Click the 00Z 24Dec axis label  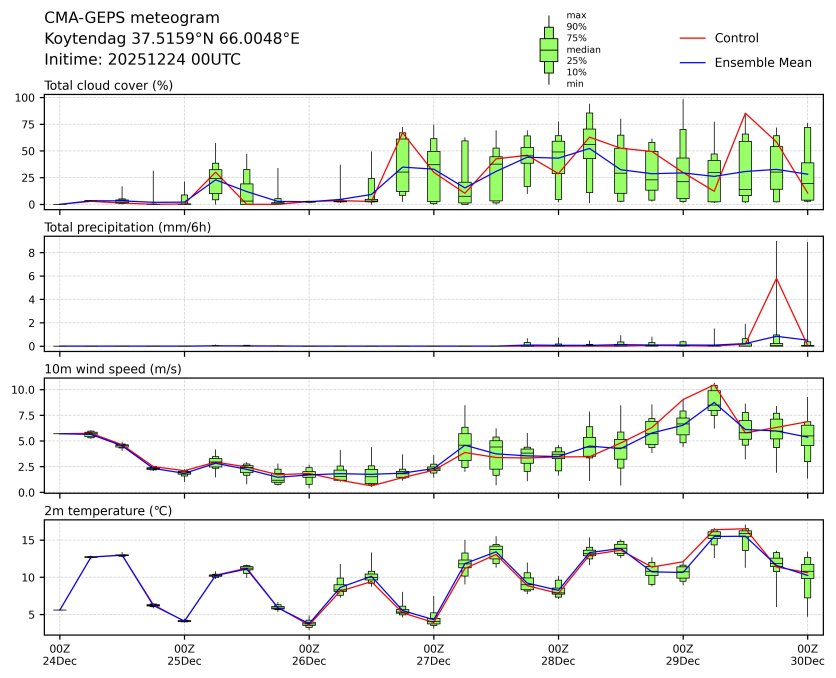59,655
